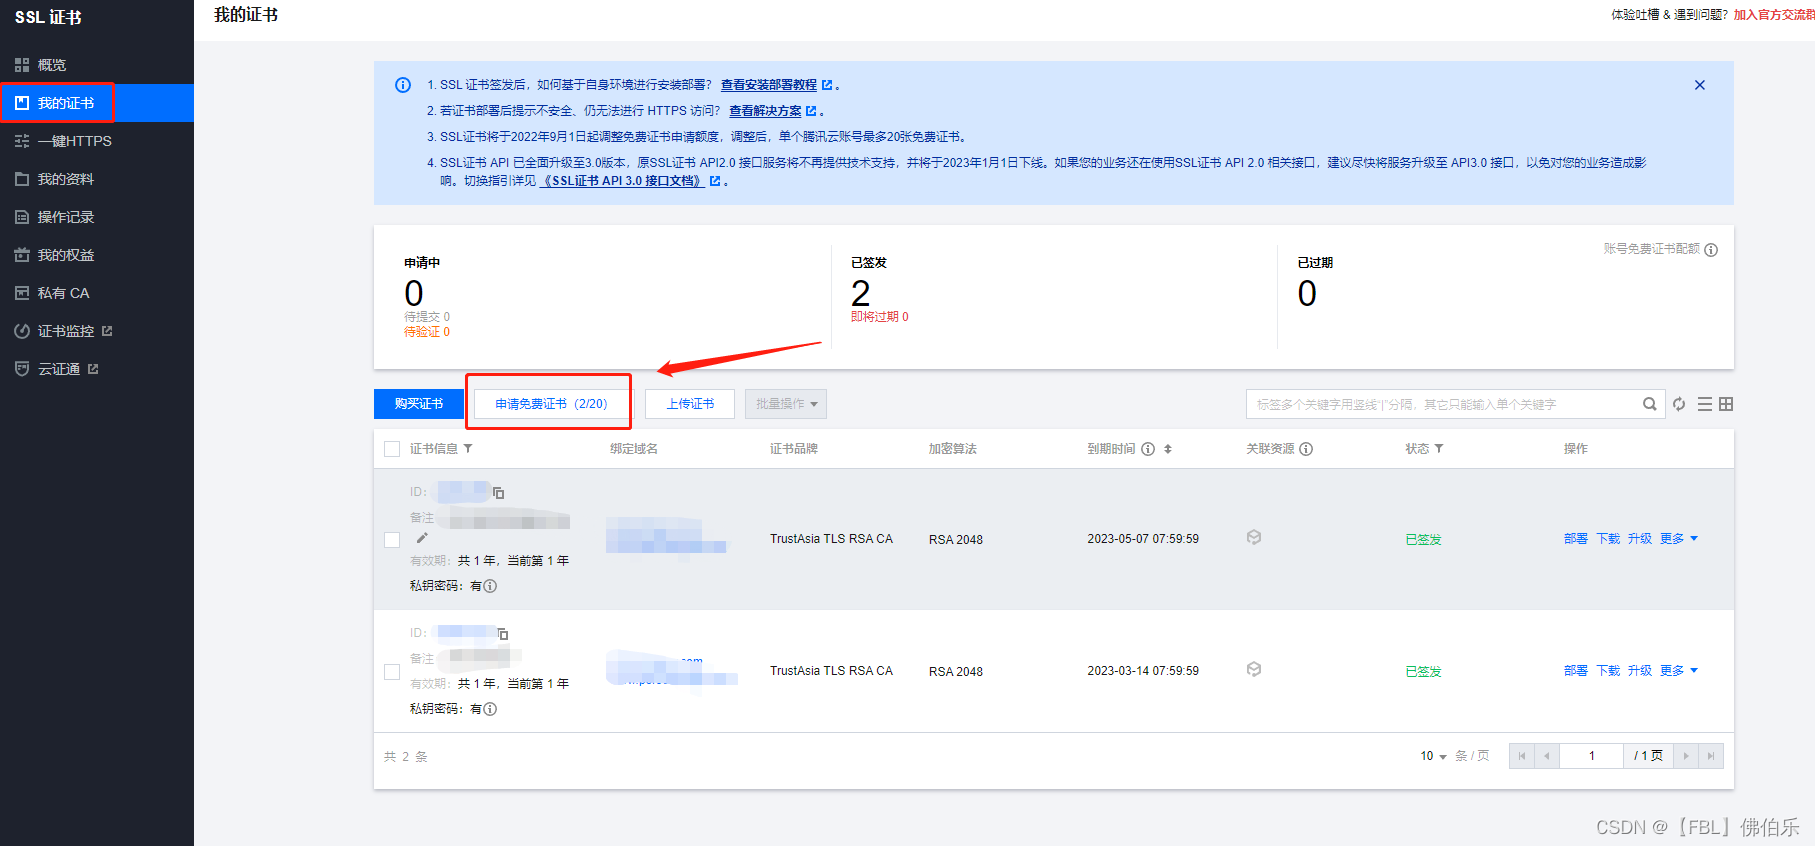The image size is (1815, 846).
Task: Click the 已签发 status in 2023-05-07 row
Action: pyautogui.click(x=1423, y=540)
